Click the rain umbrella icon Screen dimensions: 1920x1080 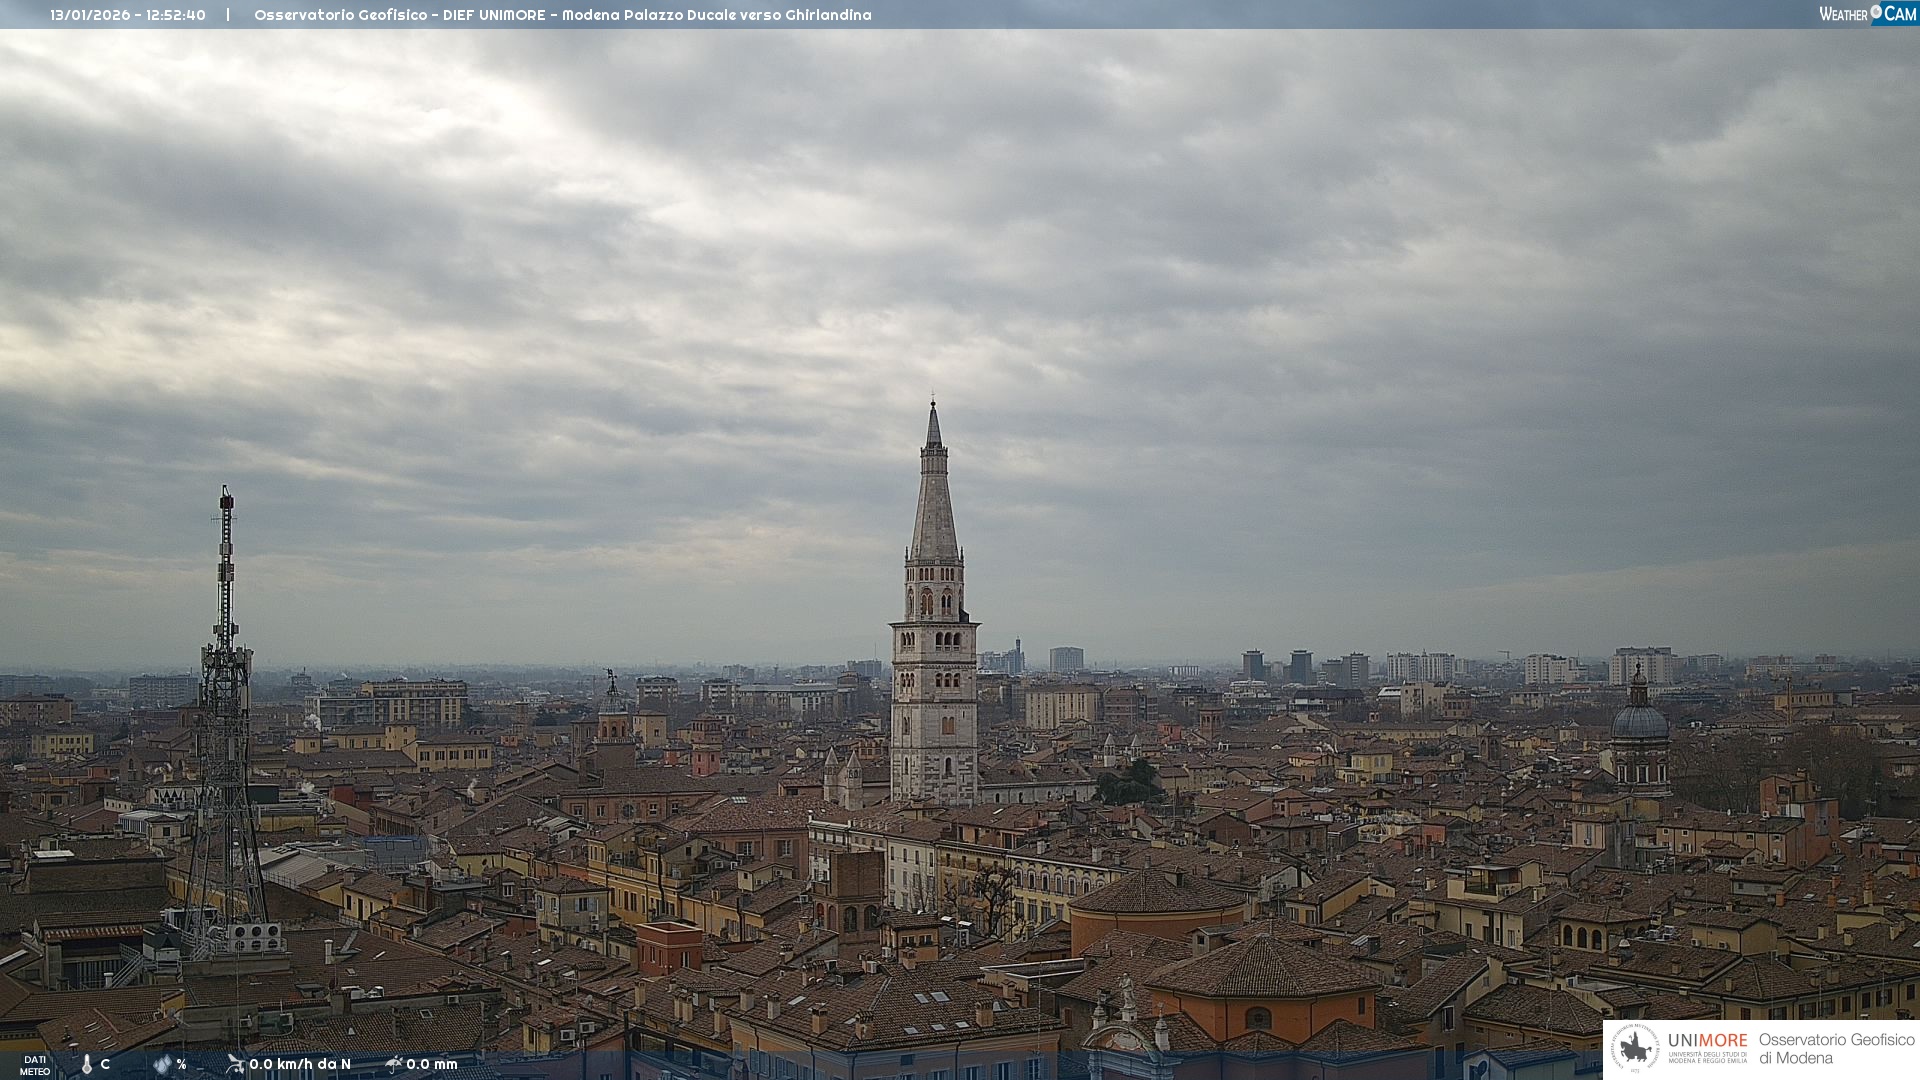click(394, 1064)
